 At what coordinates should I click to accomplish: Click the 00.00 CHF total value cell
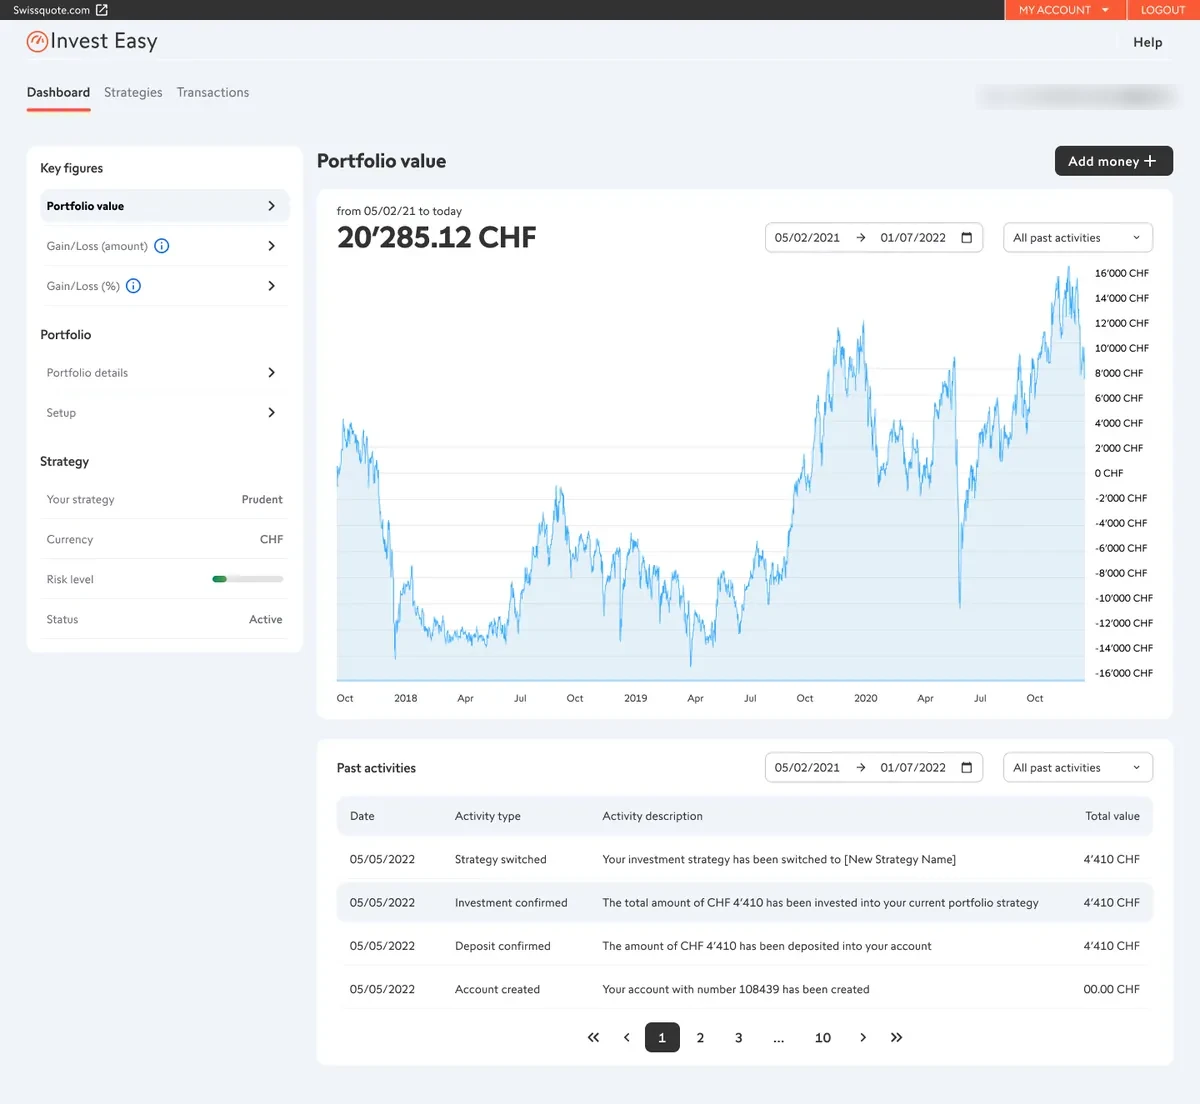1112,990
